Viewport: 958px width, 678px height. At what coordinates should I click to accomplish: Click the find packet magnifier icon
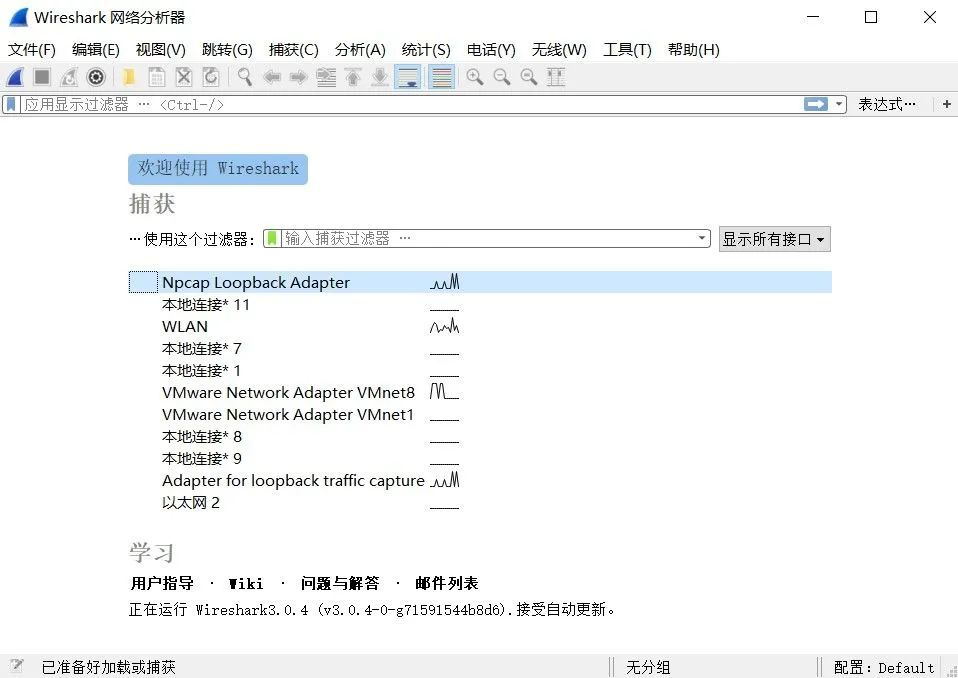(x=244, y=77)
